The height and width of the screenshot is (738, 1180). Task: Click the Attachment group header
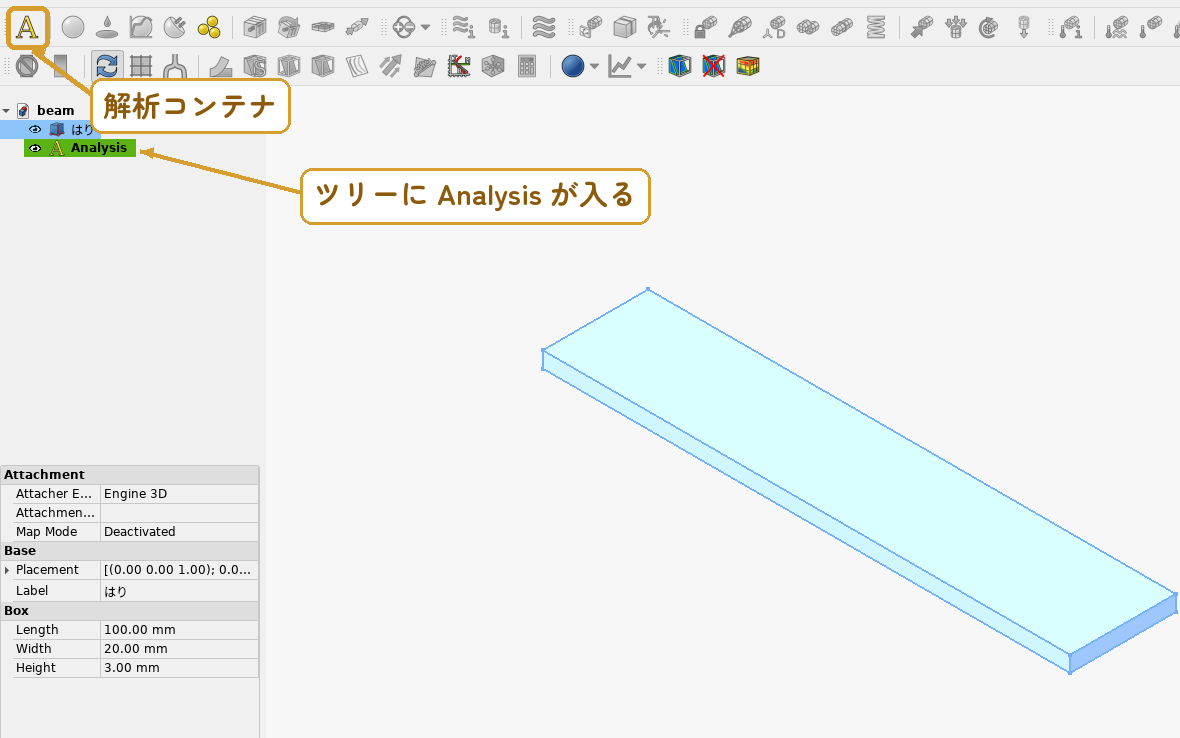point(129,475)
